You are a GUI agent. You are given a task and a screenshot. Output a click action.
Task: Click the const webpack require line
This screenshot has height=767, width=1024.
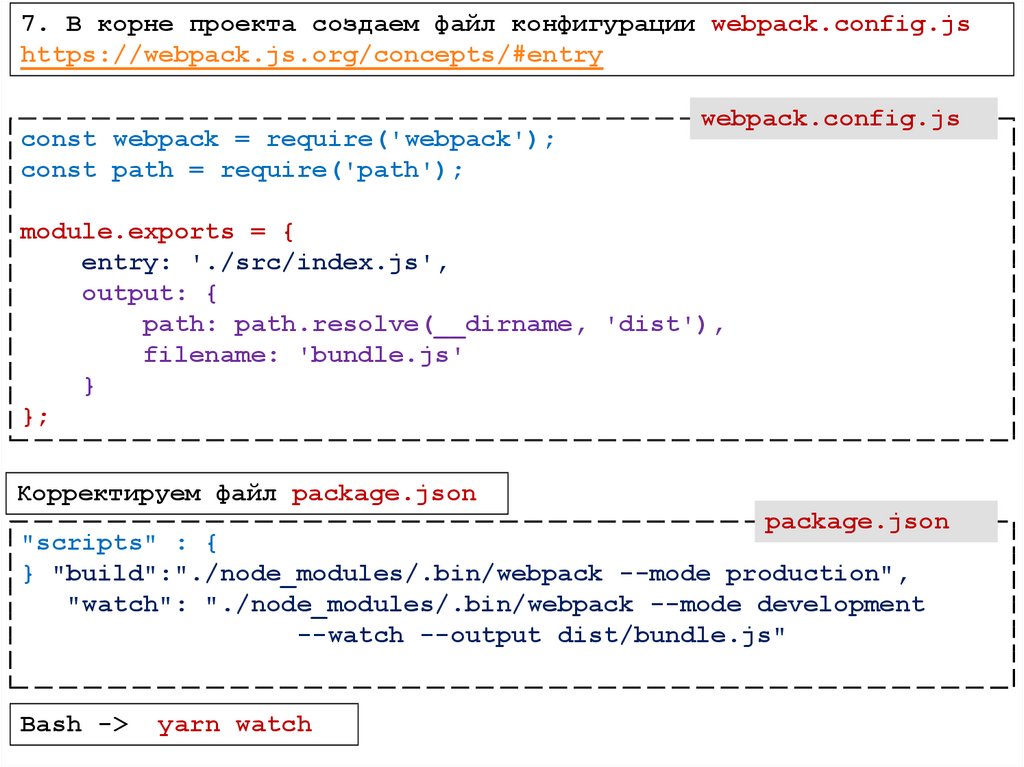287,139
